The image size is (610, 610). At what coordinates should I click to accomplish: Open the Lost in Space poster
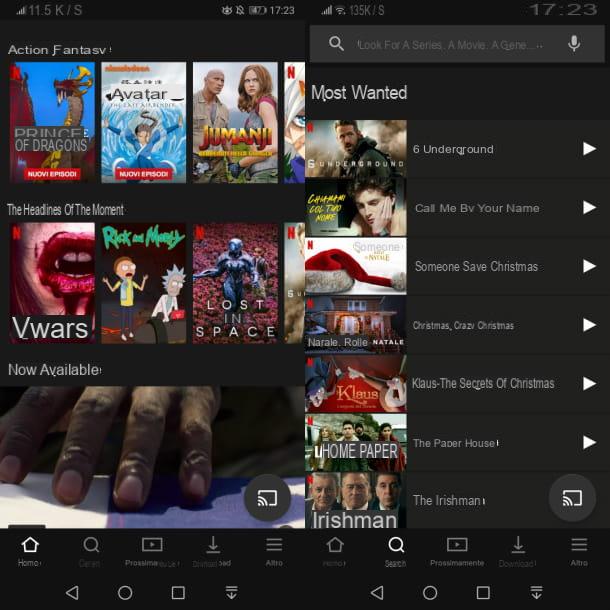coord(235,283)
